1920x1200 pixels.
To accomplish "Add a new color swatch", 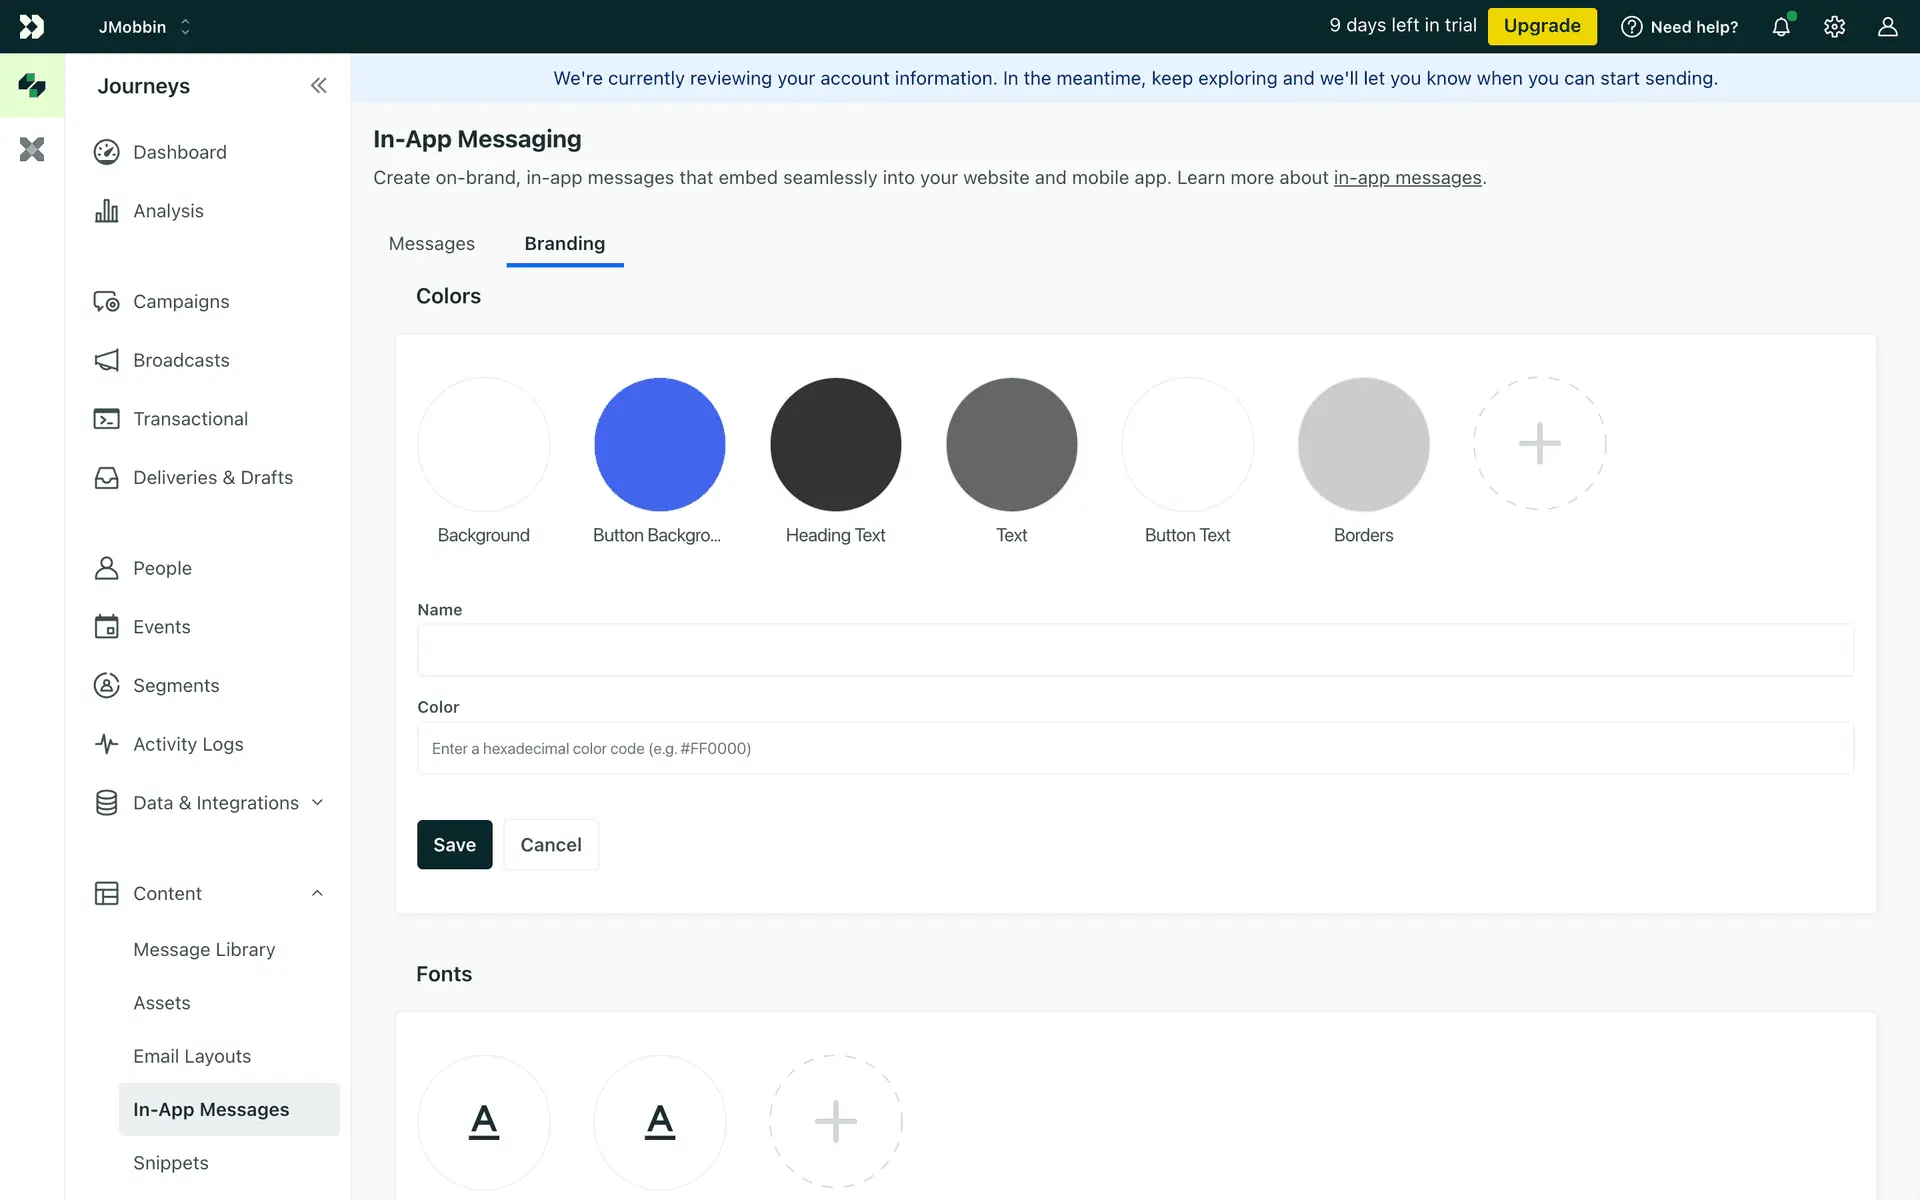I will [1539, 444].
